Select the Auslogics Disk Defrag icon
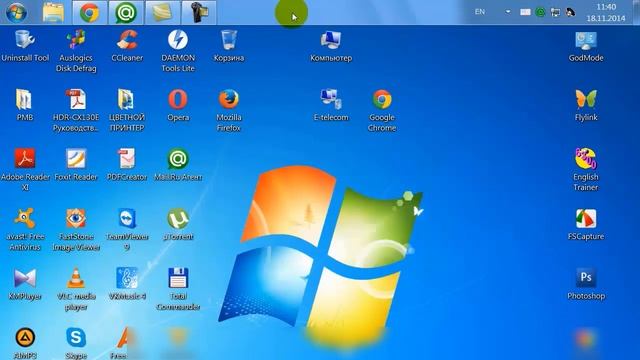 tap(76, 51)
